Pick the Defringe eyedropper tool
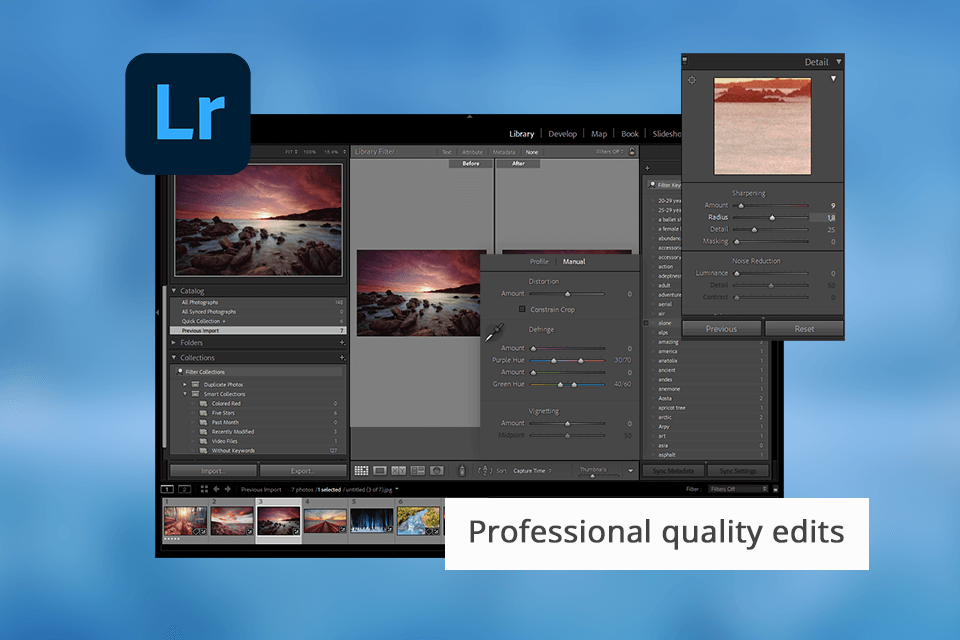Image resolution: width=960 pixels, height=640 pixels. pos(495,333)
